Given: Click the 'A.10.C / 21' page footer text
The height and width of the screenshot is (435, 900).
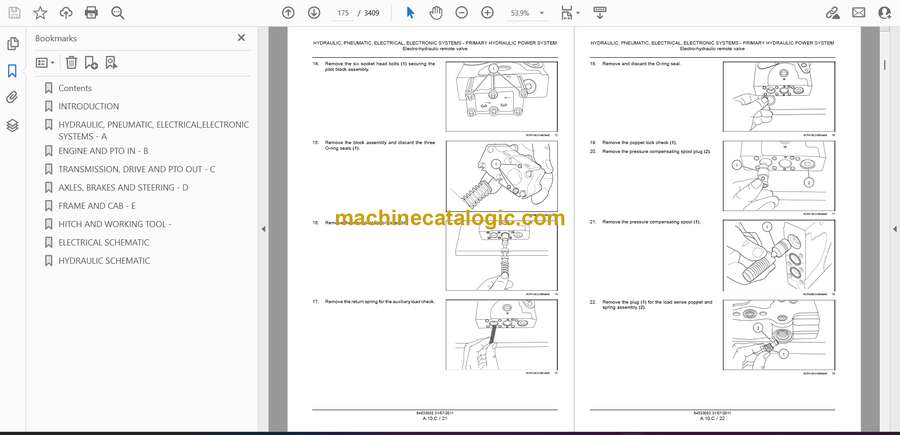Looking at the screenshot, I should tap(435, 418).
